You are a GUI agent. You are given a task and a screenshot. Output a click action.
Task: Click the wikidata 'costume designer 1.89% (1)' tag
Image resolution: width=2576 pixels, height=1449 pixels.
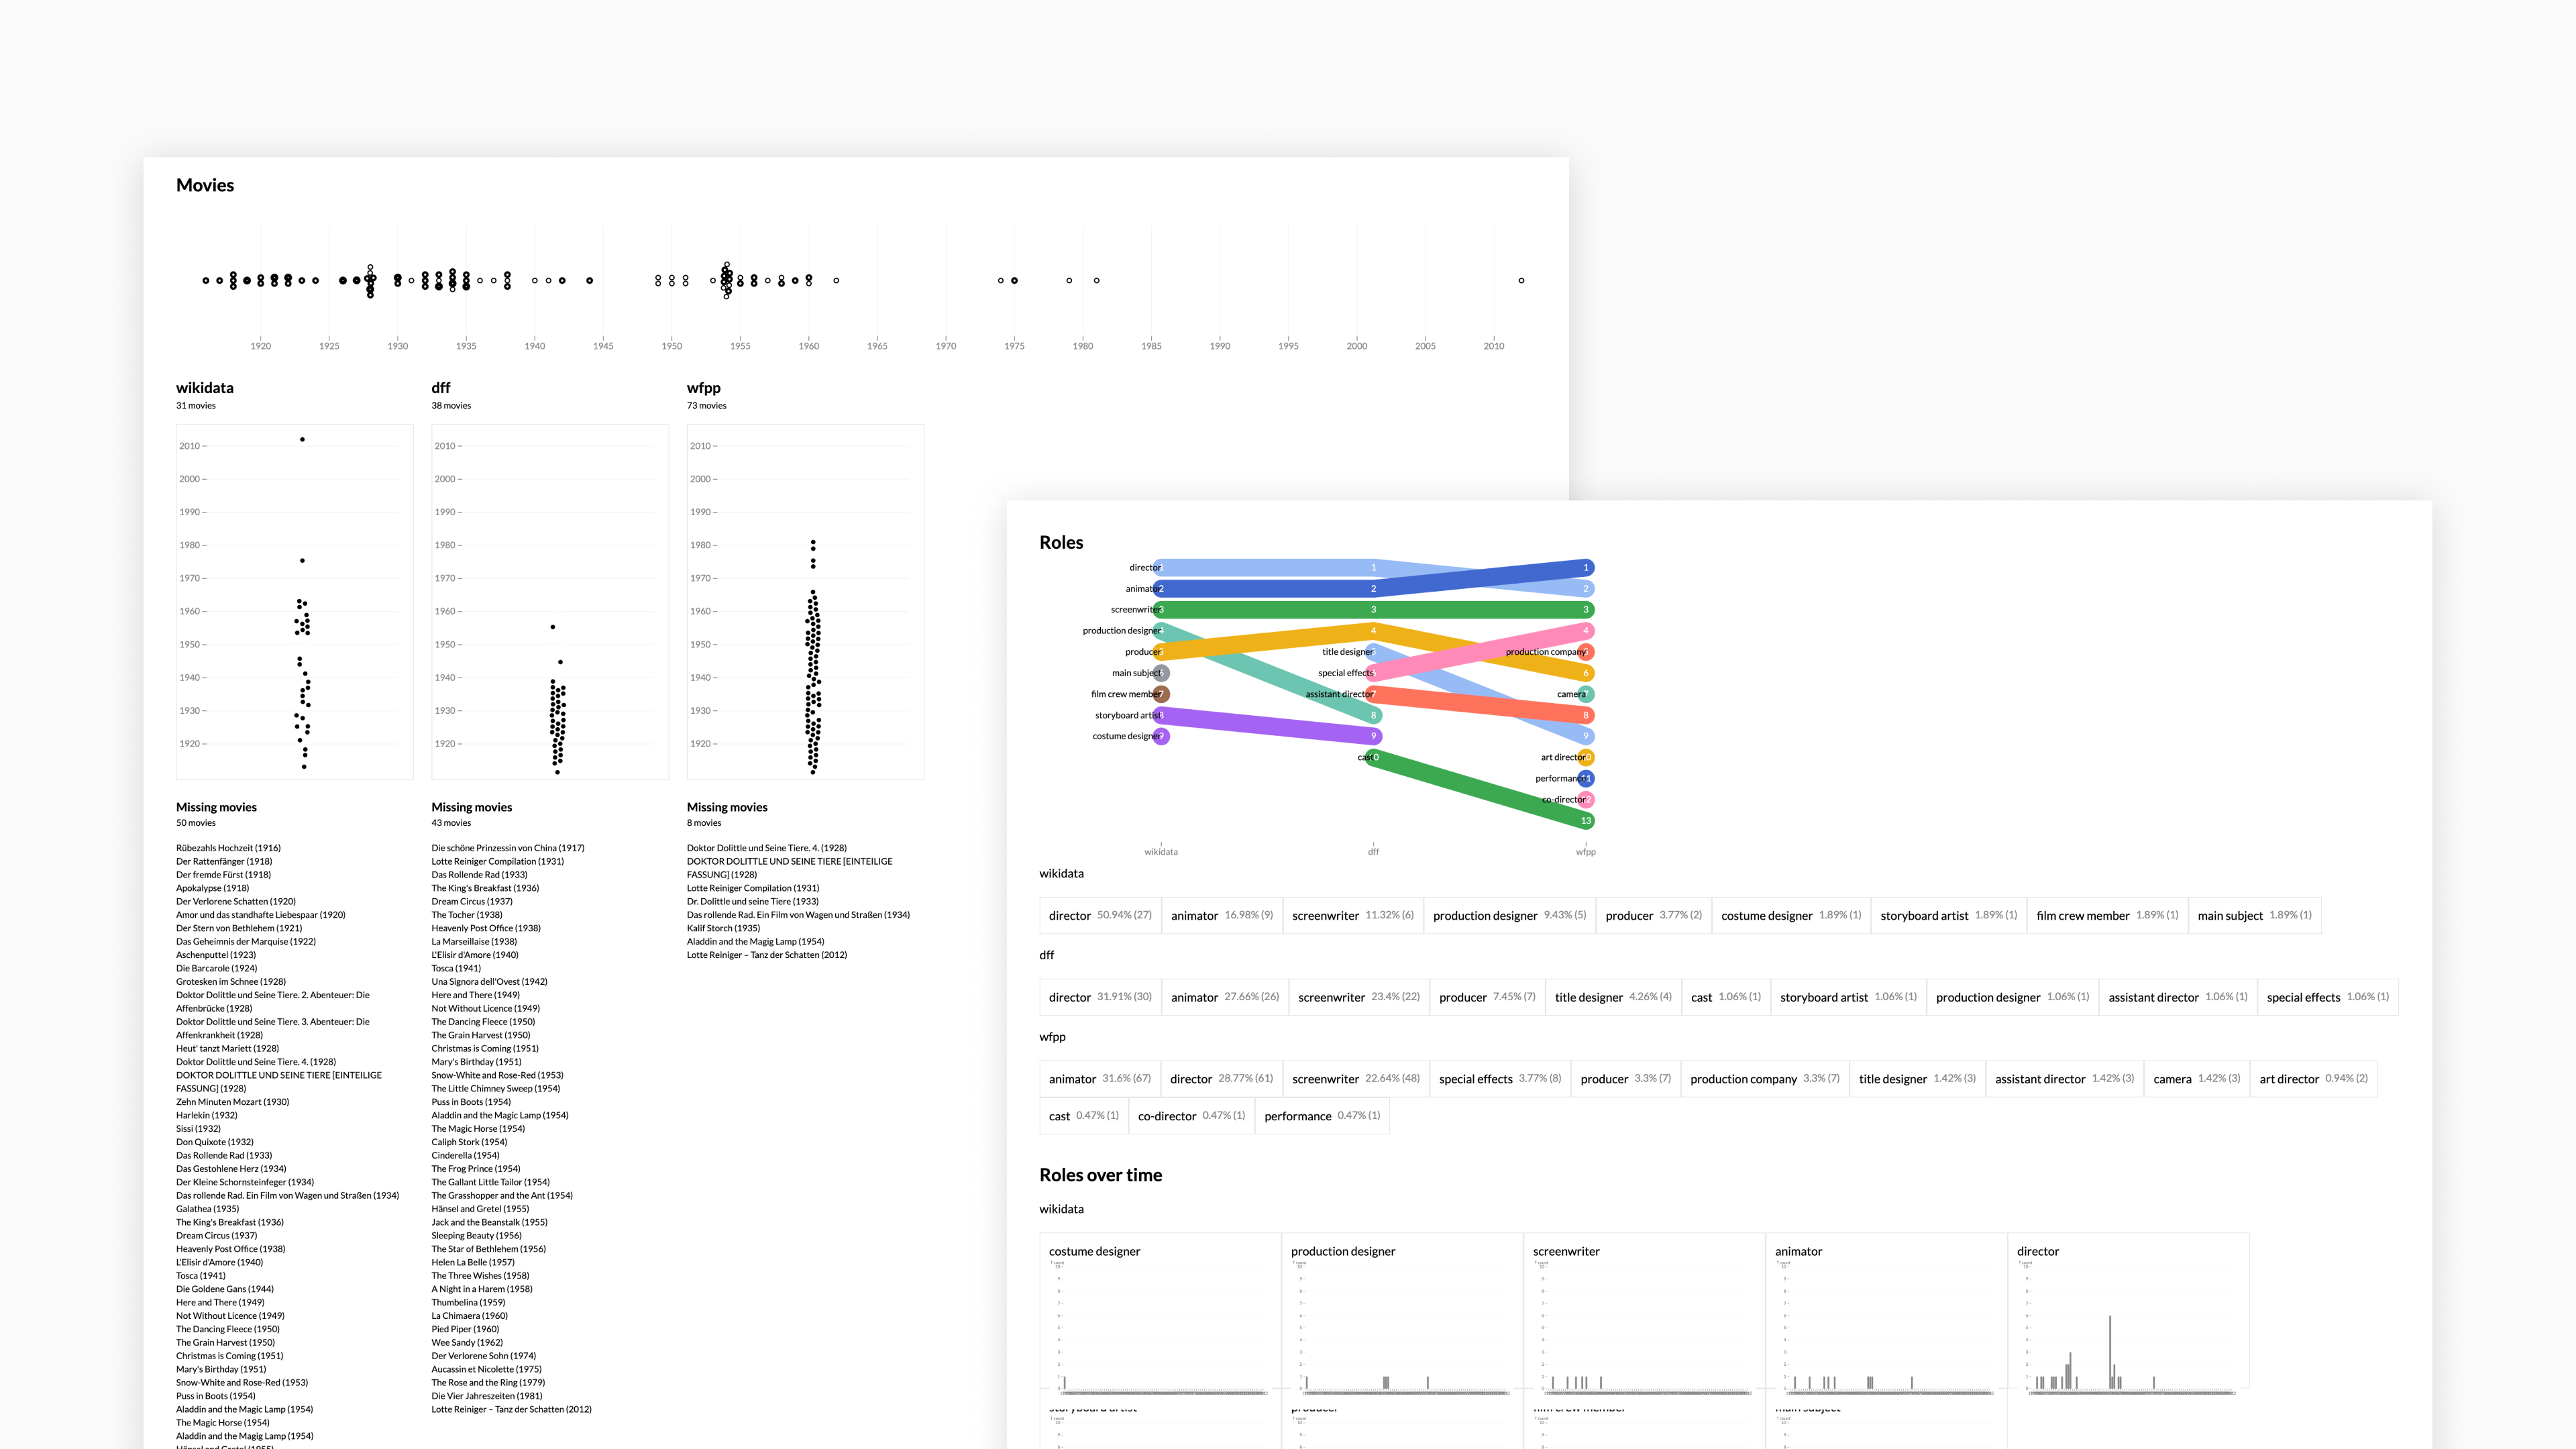(1791, 915)
